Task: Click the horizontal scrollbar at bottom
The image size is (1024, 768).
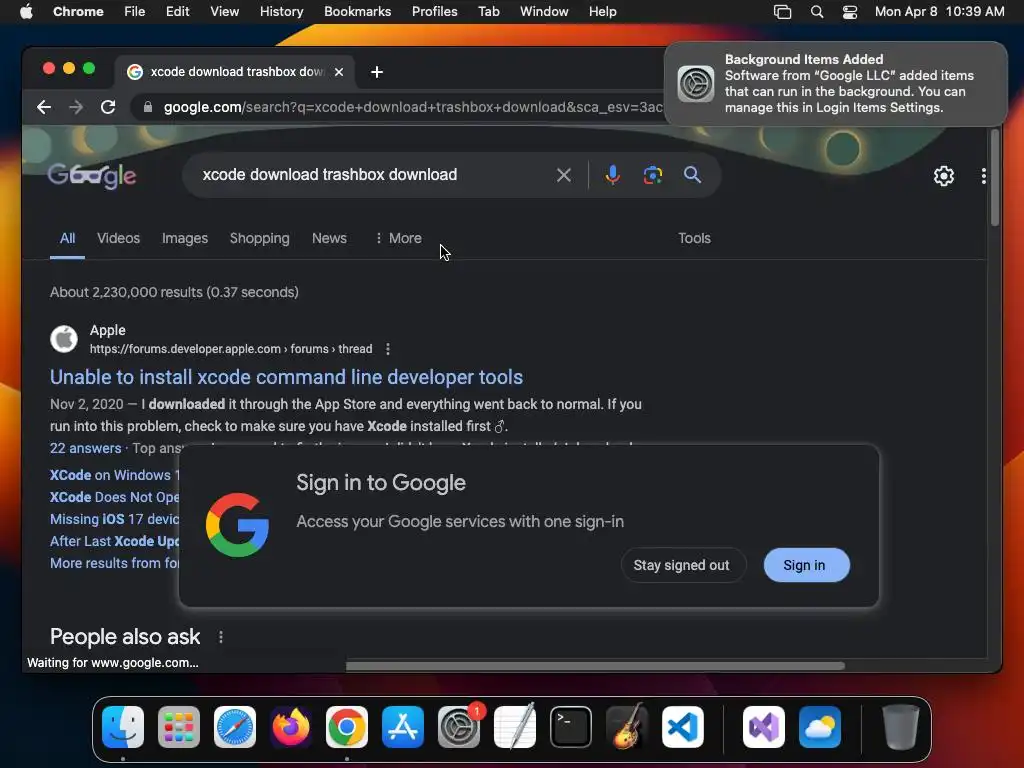Action: tap(595, 666)
